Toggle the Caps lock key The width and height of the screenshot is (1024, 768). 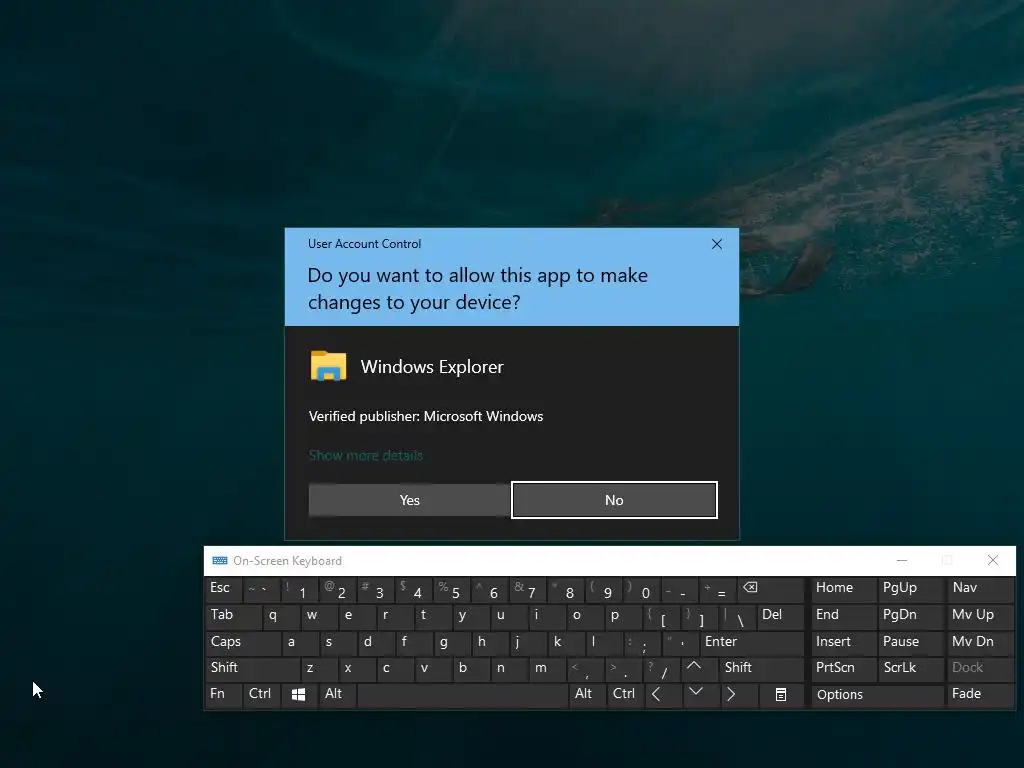pyautogui.click(x=242, y=643)
